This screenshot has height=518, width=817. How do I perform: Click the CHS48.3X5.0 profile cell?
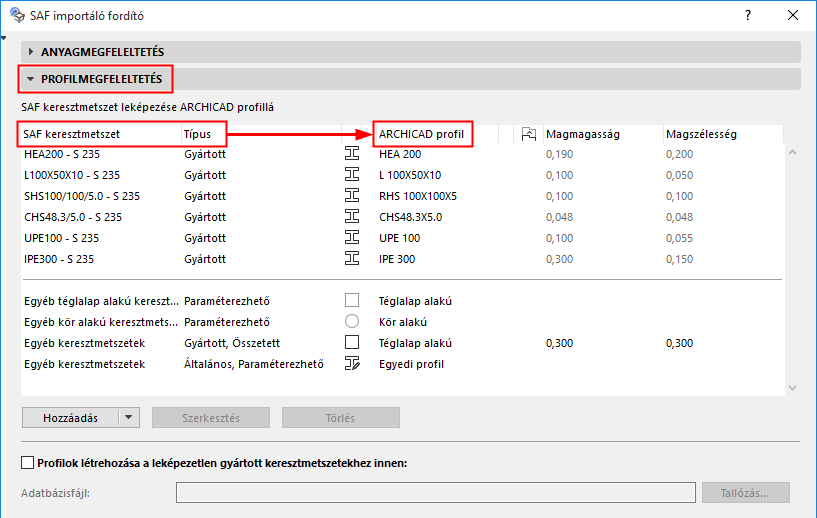click(411, 217)
